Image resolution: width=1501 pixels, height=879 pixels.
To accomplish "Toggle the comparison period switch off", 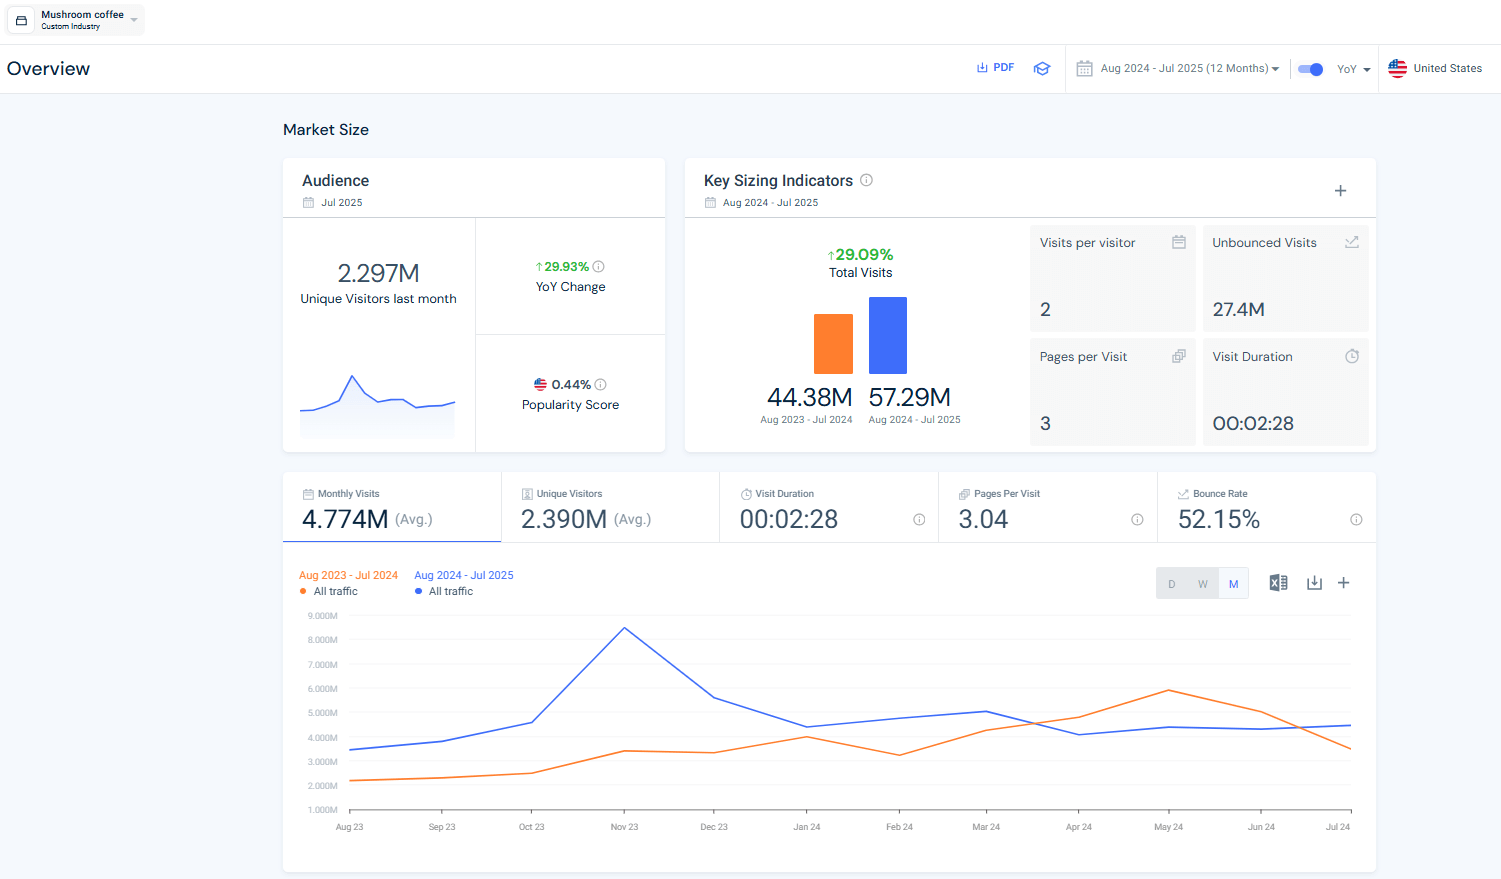I will (x=1310, y=69).
